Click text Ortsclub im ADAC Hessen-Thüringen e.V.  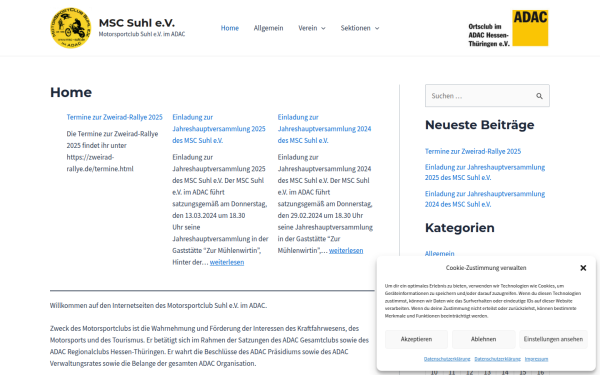(489, 35)
